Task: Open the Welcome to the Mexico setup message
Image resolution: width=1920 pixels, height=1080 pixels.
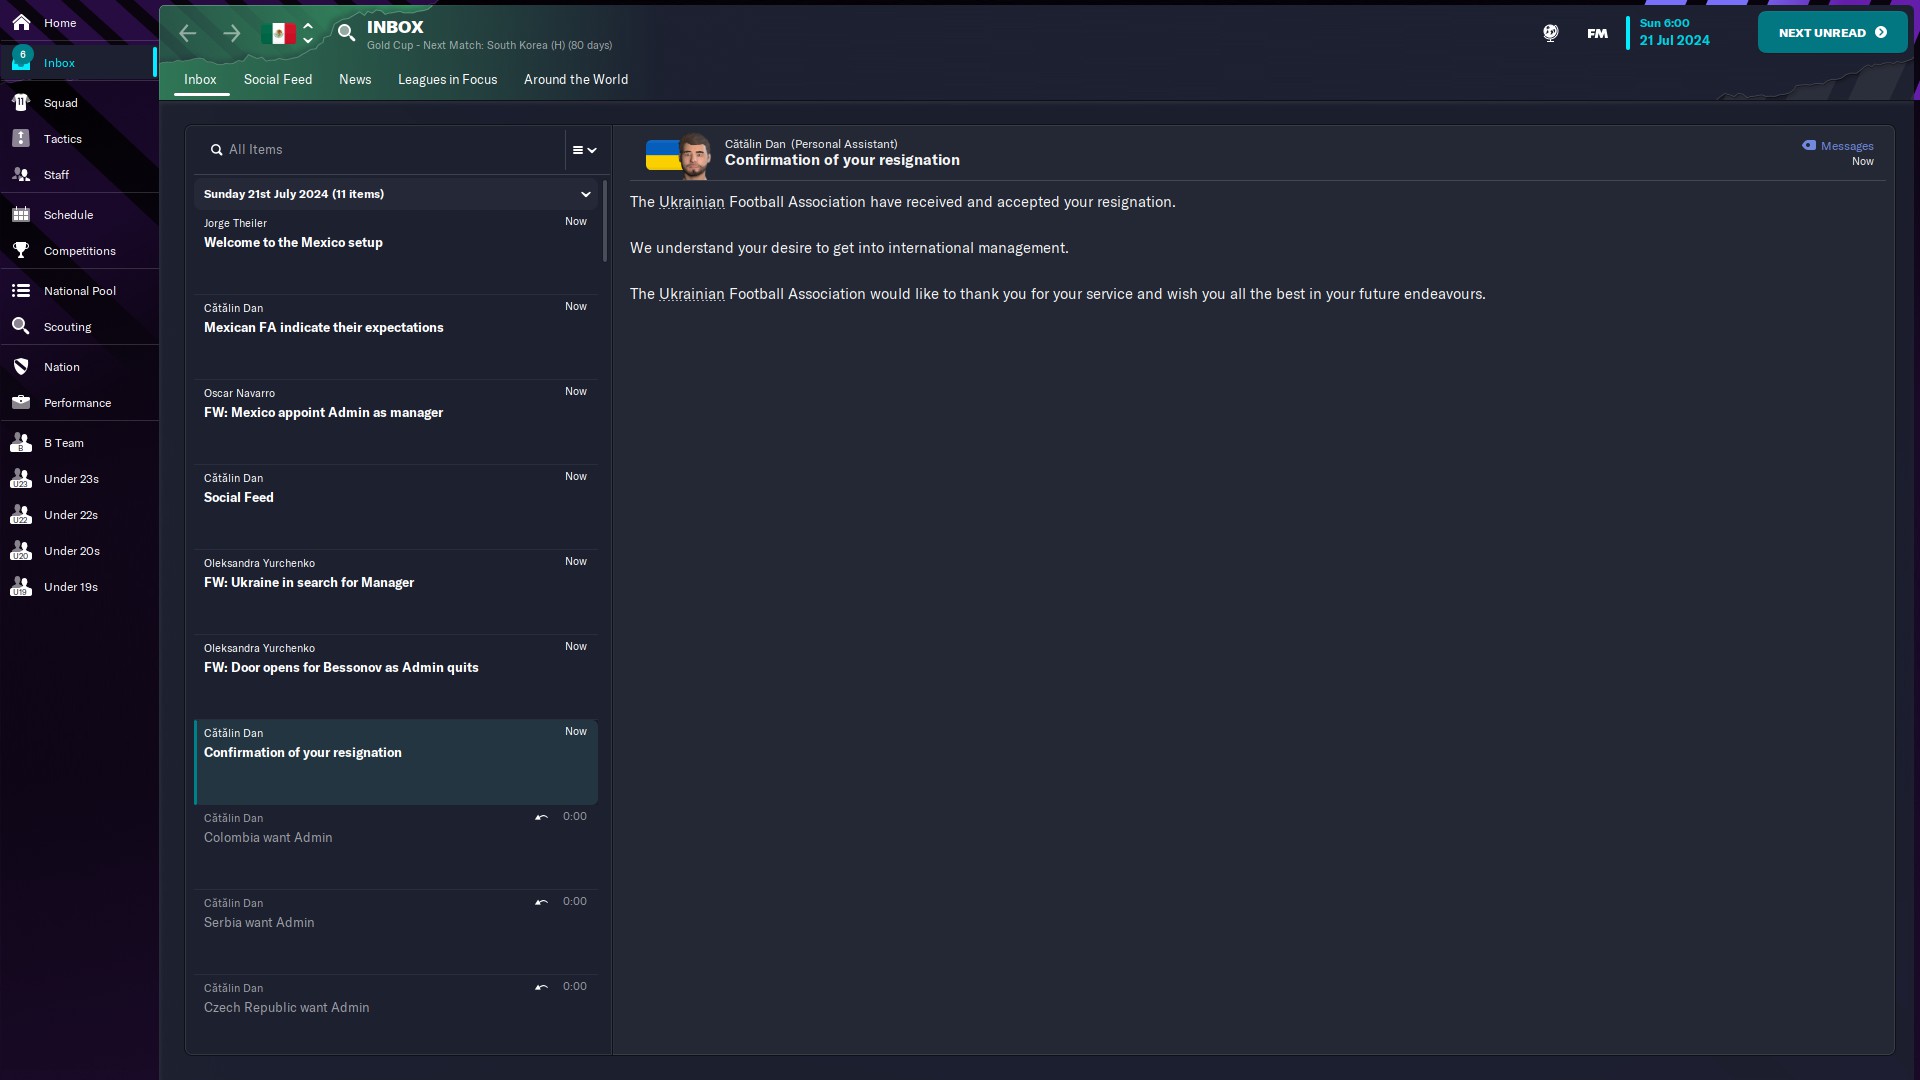Action: [x=396, y=251]
